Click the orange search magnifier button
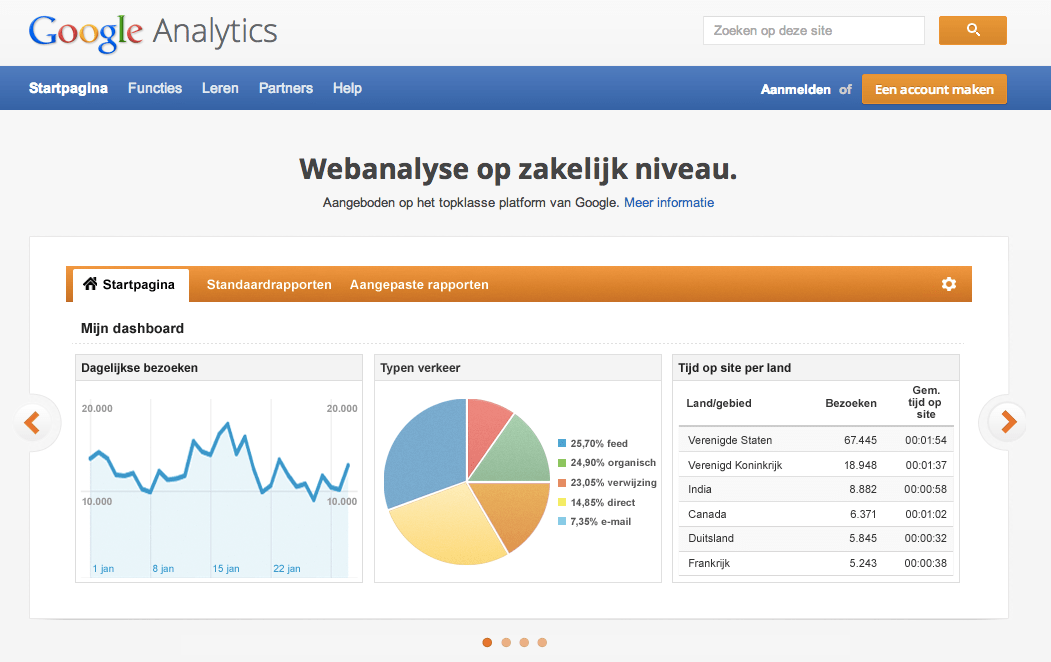The image size is (1051, 662). click(973, 30)
